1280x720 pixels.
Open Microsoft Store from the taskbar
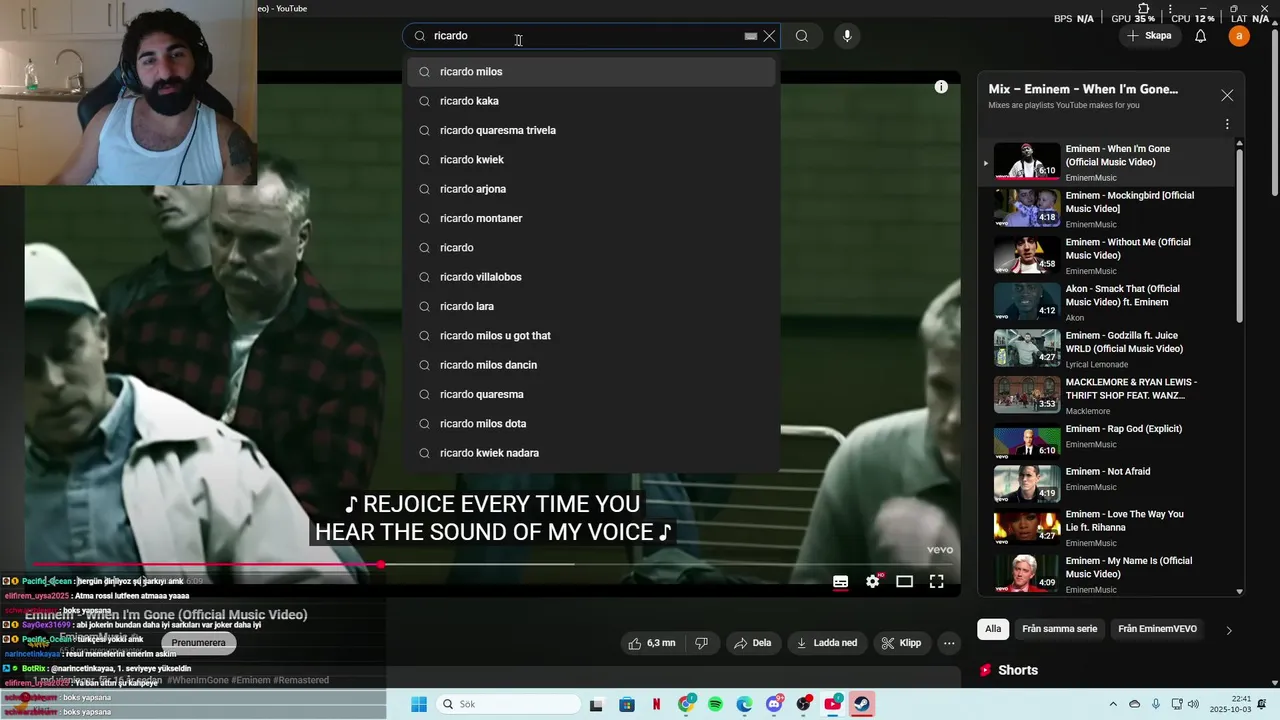tap(626, 704)
